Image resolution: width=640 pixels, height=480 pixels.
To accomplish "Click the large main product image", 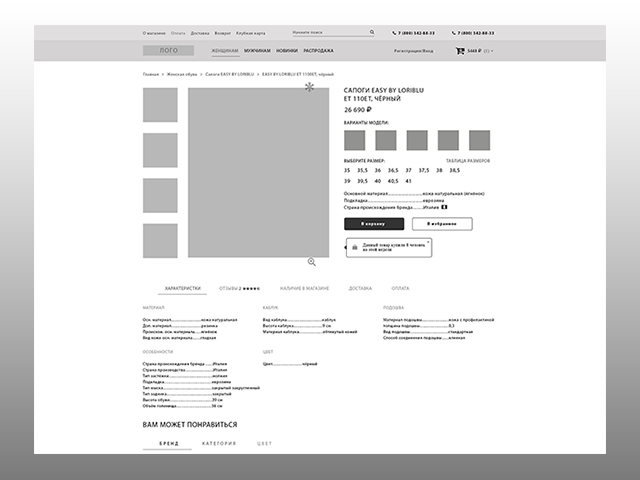I will point(258,173).
